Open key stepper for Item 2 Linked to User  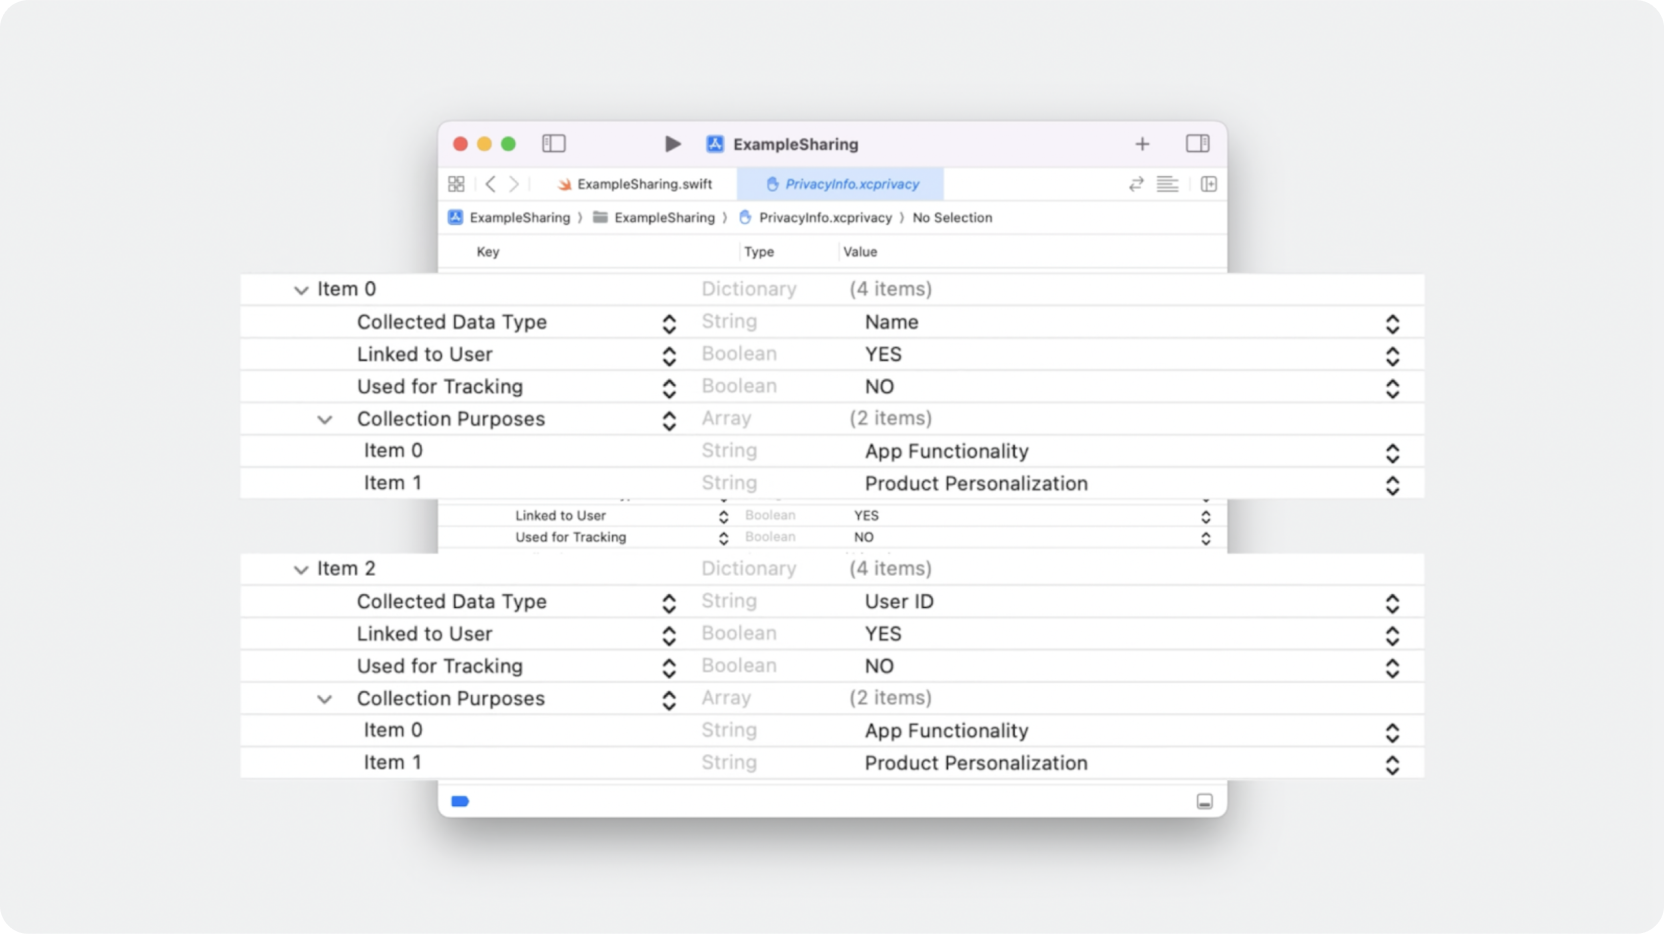pyautogui.click(x=669, y=635)
